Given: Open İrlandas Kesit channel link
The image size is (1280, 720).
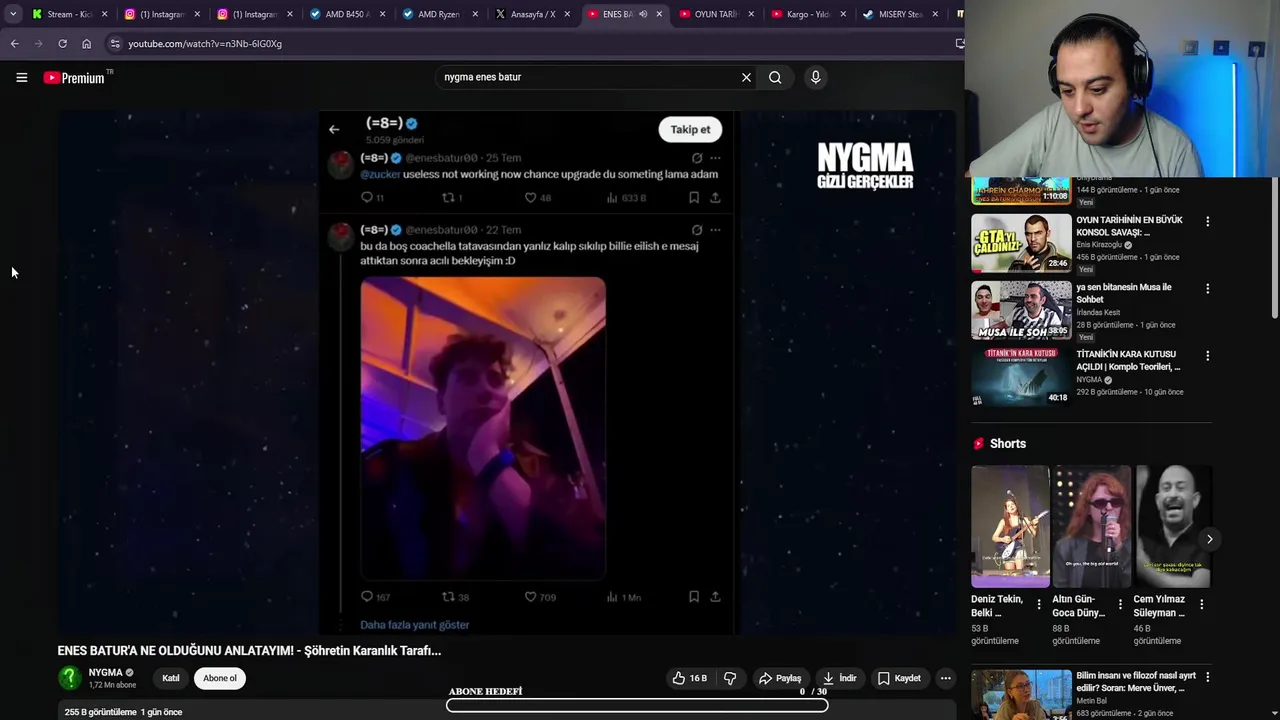Looking at the screenshot, I should coord(1098,312).
